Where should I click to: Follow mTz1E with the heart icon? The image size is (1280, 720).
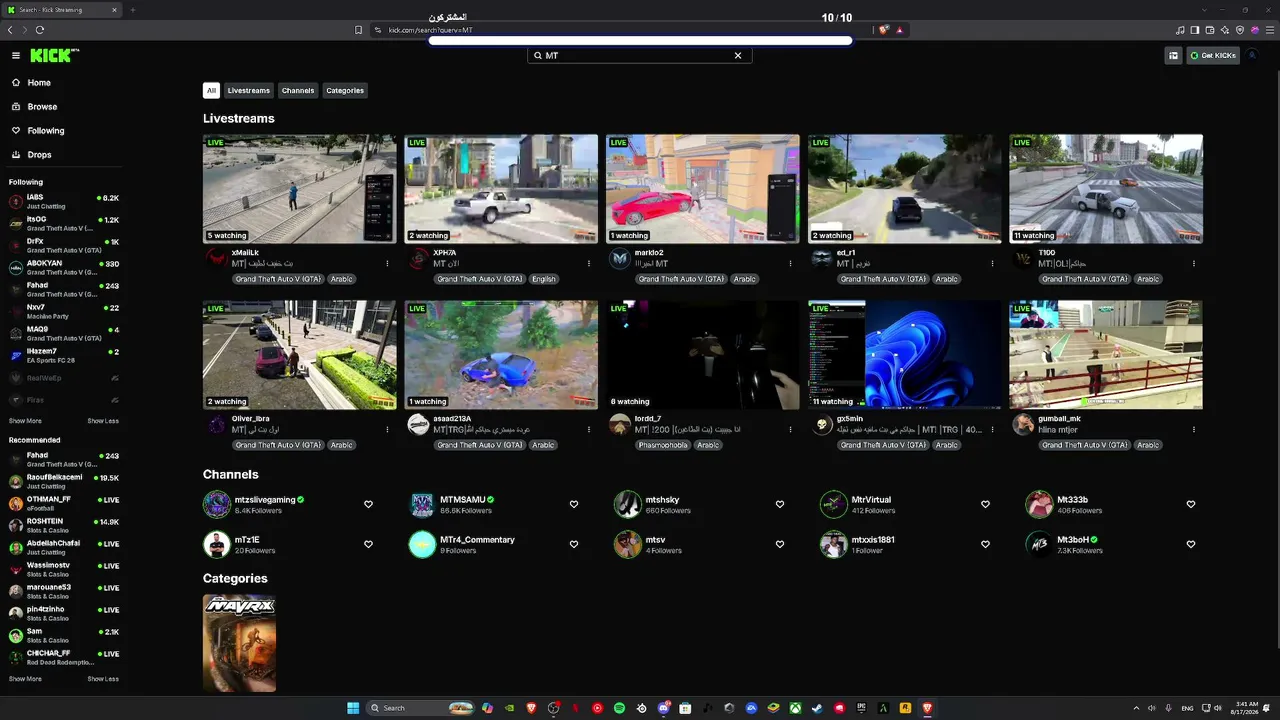[x=368, y=544]
